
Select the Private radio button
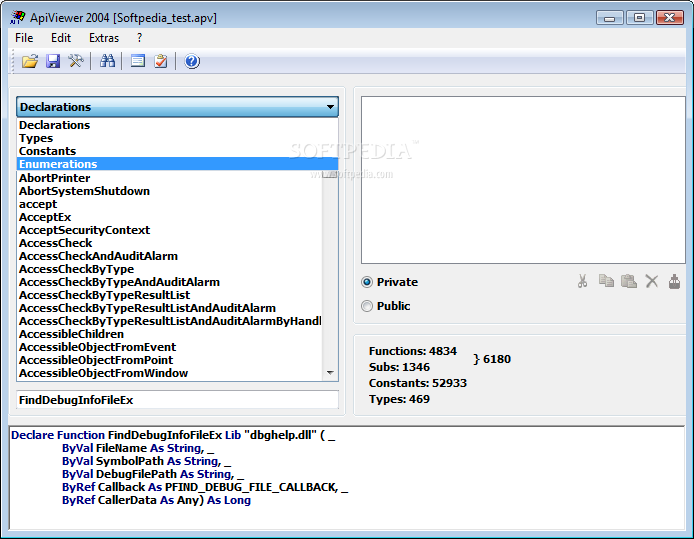pos(367,282)
